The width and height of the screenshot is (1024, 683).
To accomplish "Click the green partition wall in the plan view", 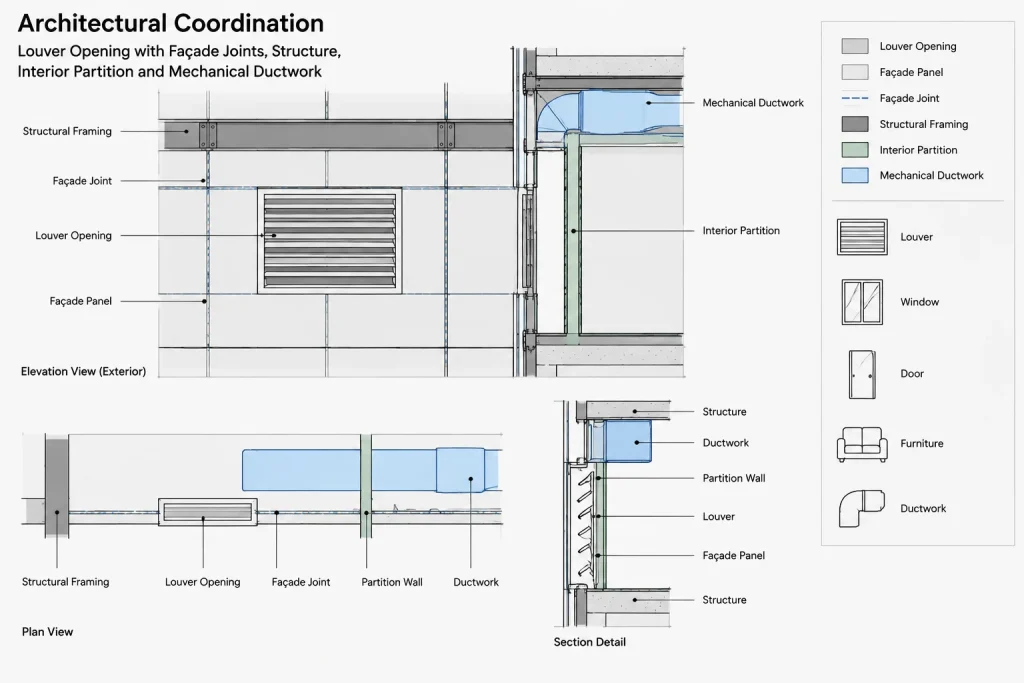I will tap(366, 486).
